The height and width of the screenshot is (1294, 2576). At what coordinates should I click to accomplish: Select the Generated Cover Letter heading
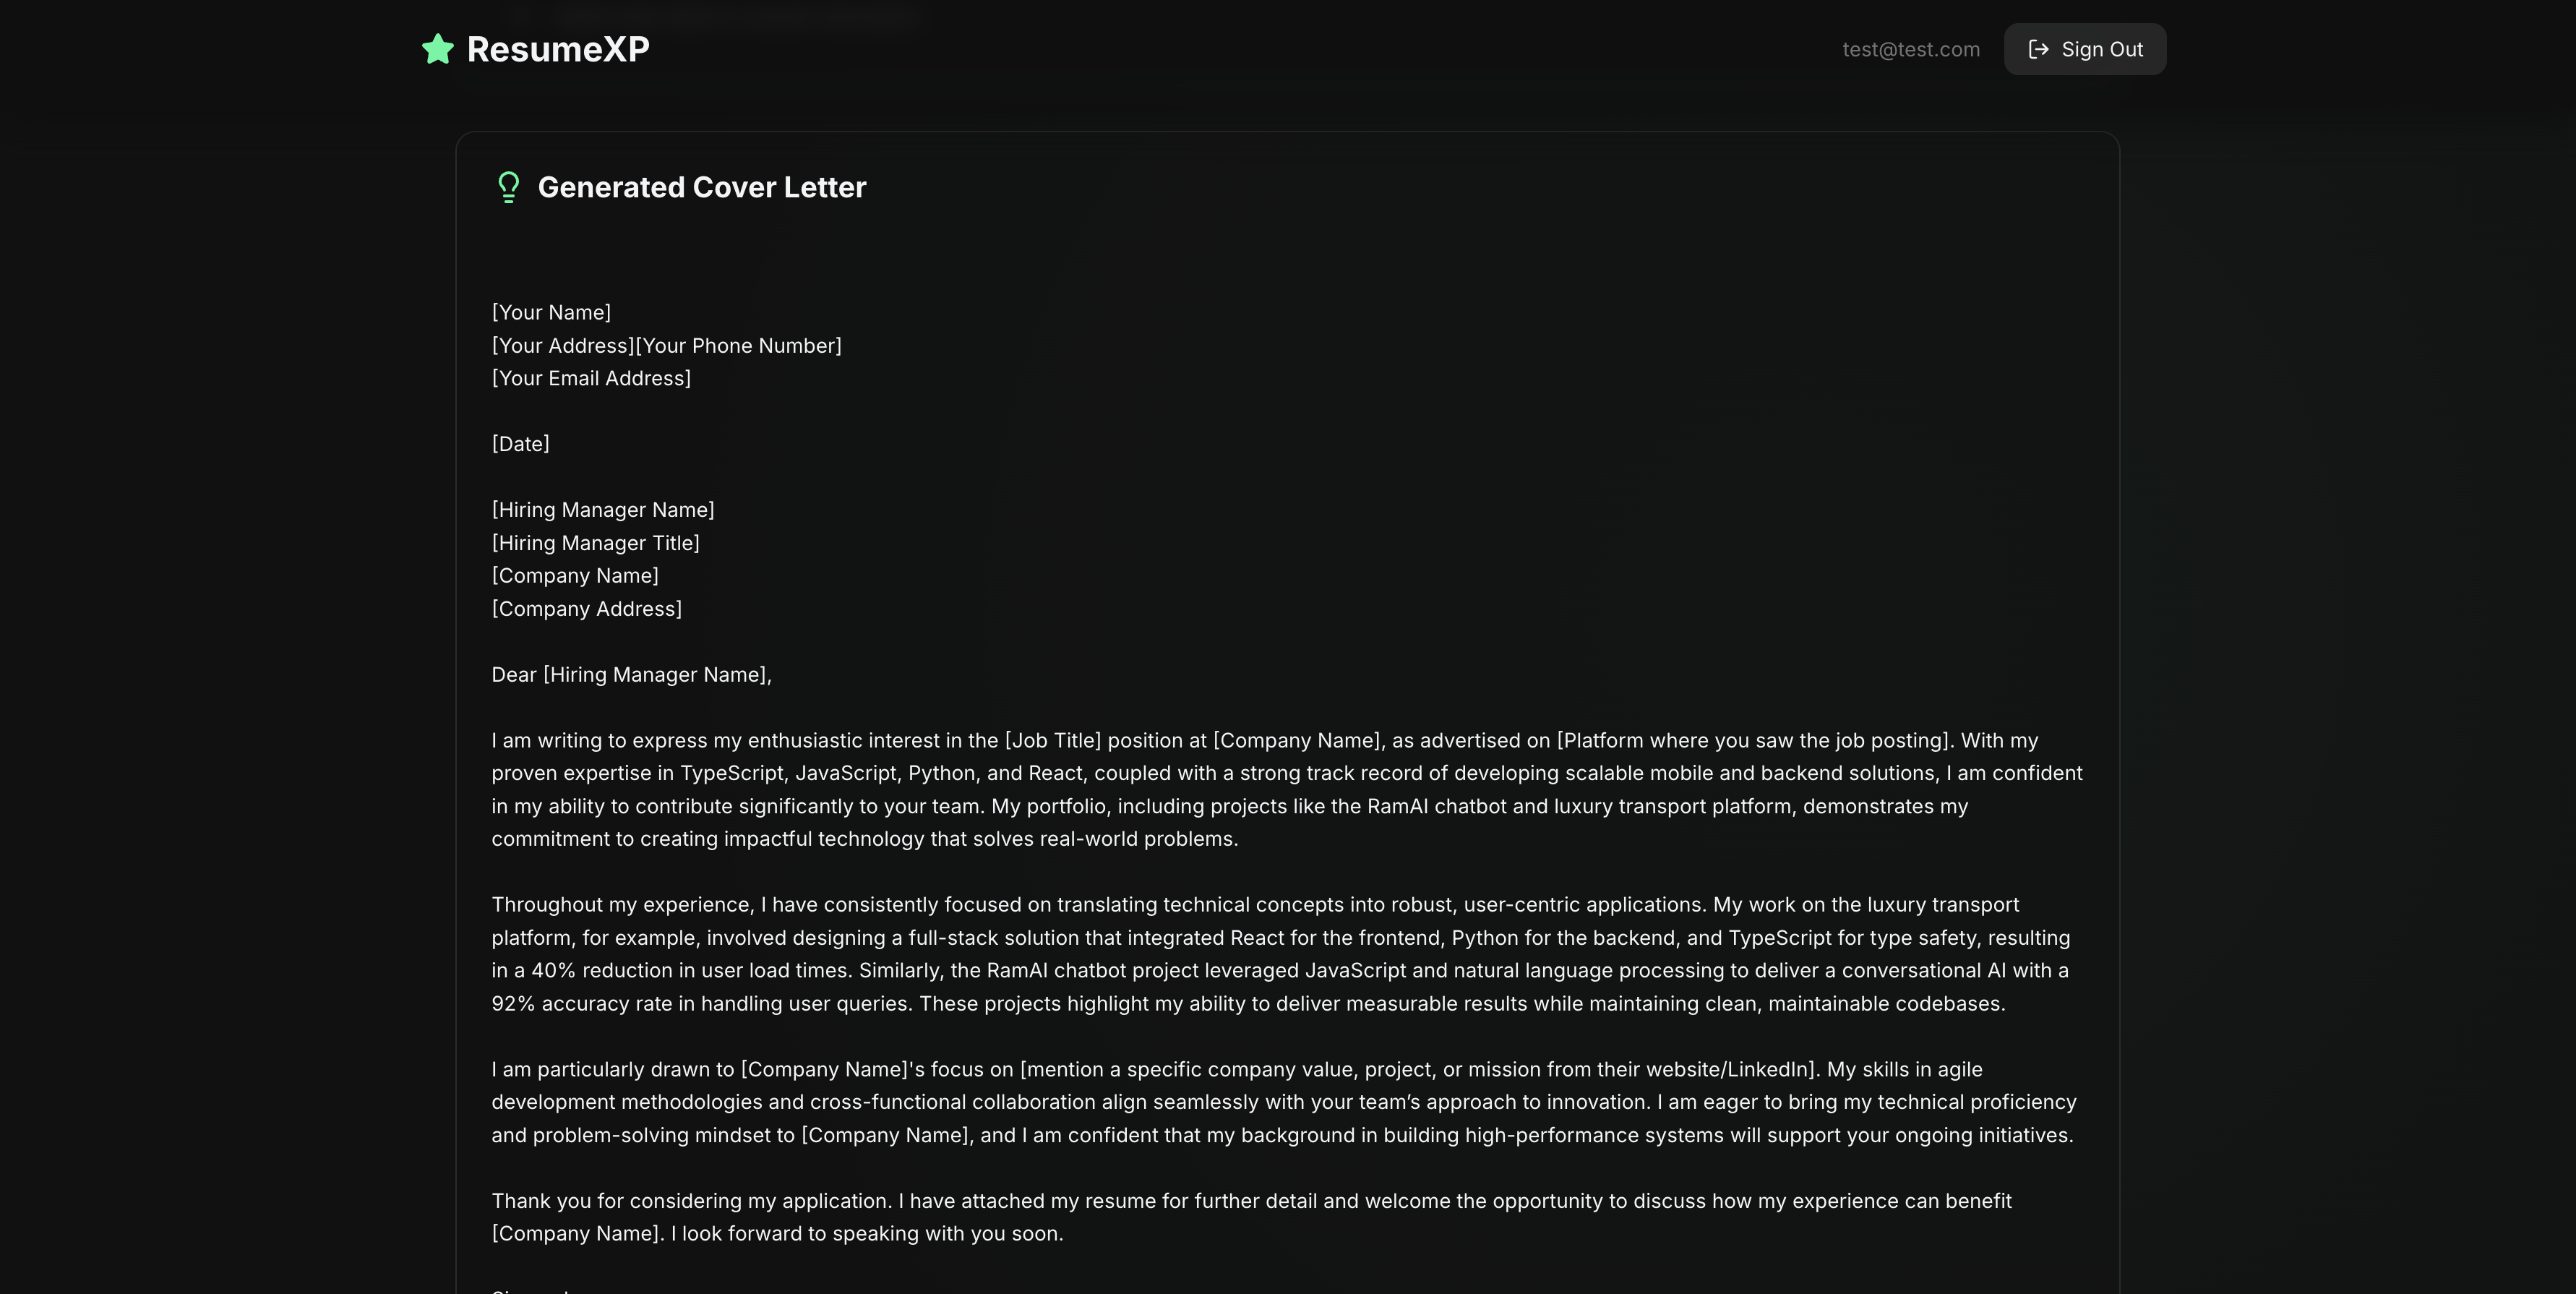(x=701, y=187)
